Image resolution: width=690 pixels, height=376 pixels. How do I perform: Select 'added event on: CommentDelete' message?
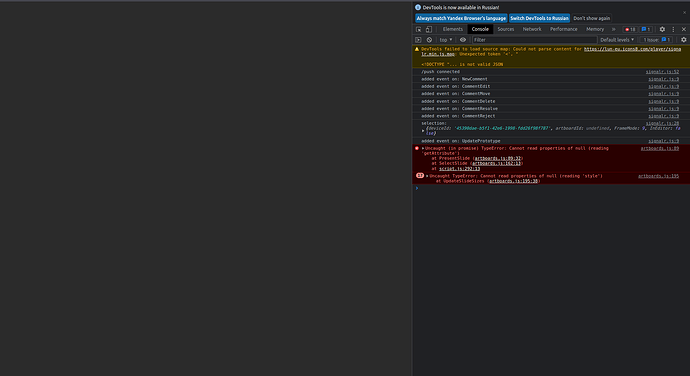click(458, 101)
